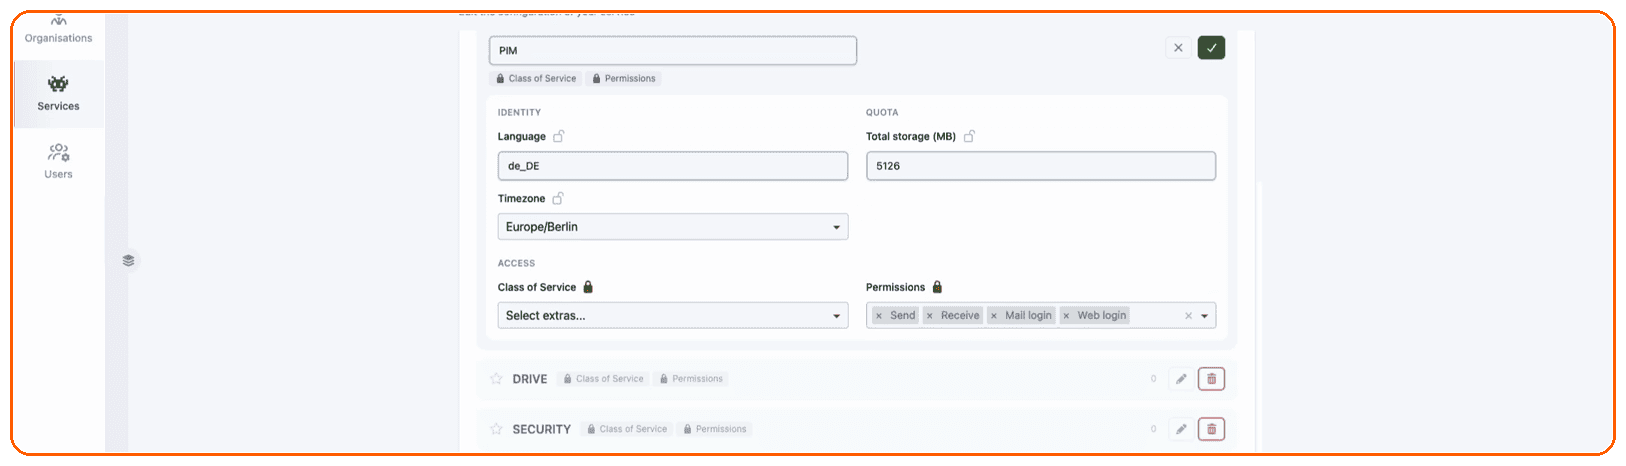
Task: Open the Users sidebar section
Action: [x=59, y=161]
